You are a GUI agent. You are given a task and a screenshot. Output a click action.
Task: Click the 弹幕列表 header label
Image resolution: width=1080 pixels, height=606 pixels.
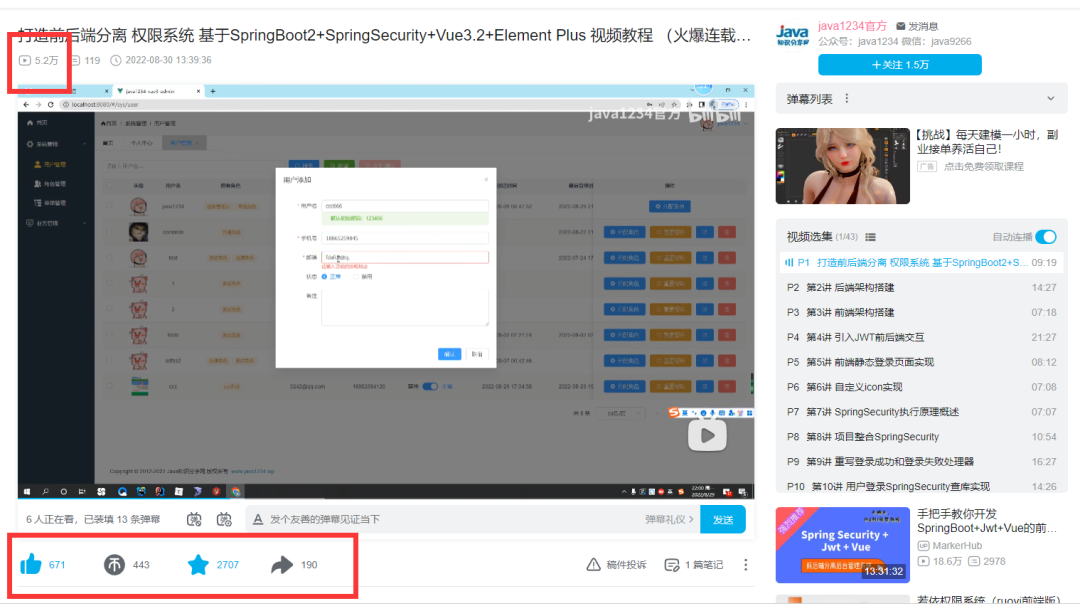point(809,98)
